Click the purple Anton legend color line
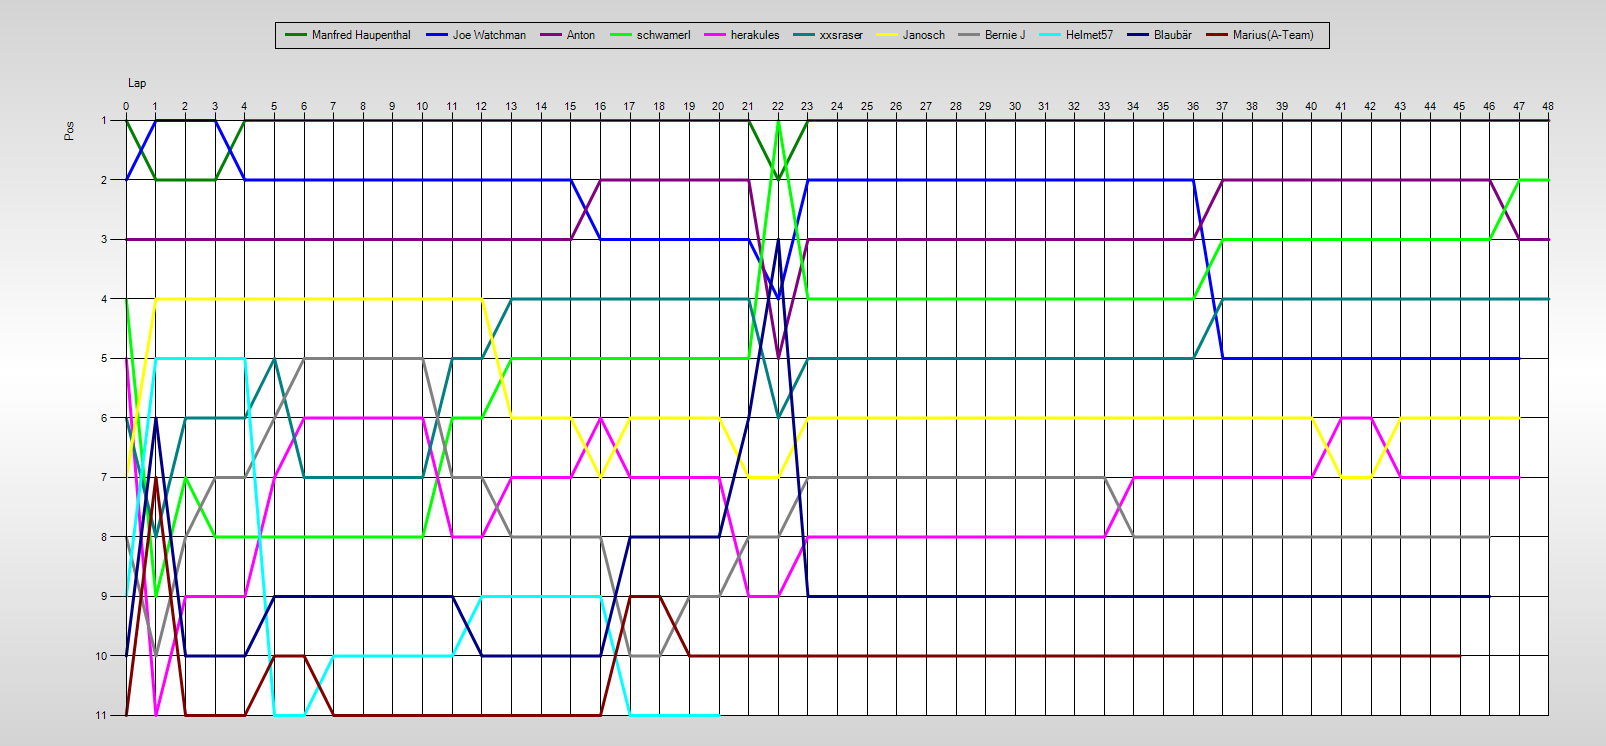Screen dimensions: 1606x746 (551, 35)
